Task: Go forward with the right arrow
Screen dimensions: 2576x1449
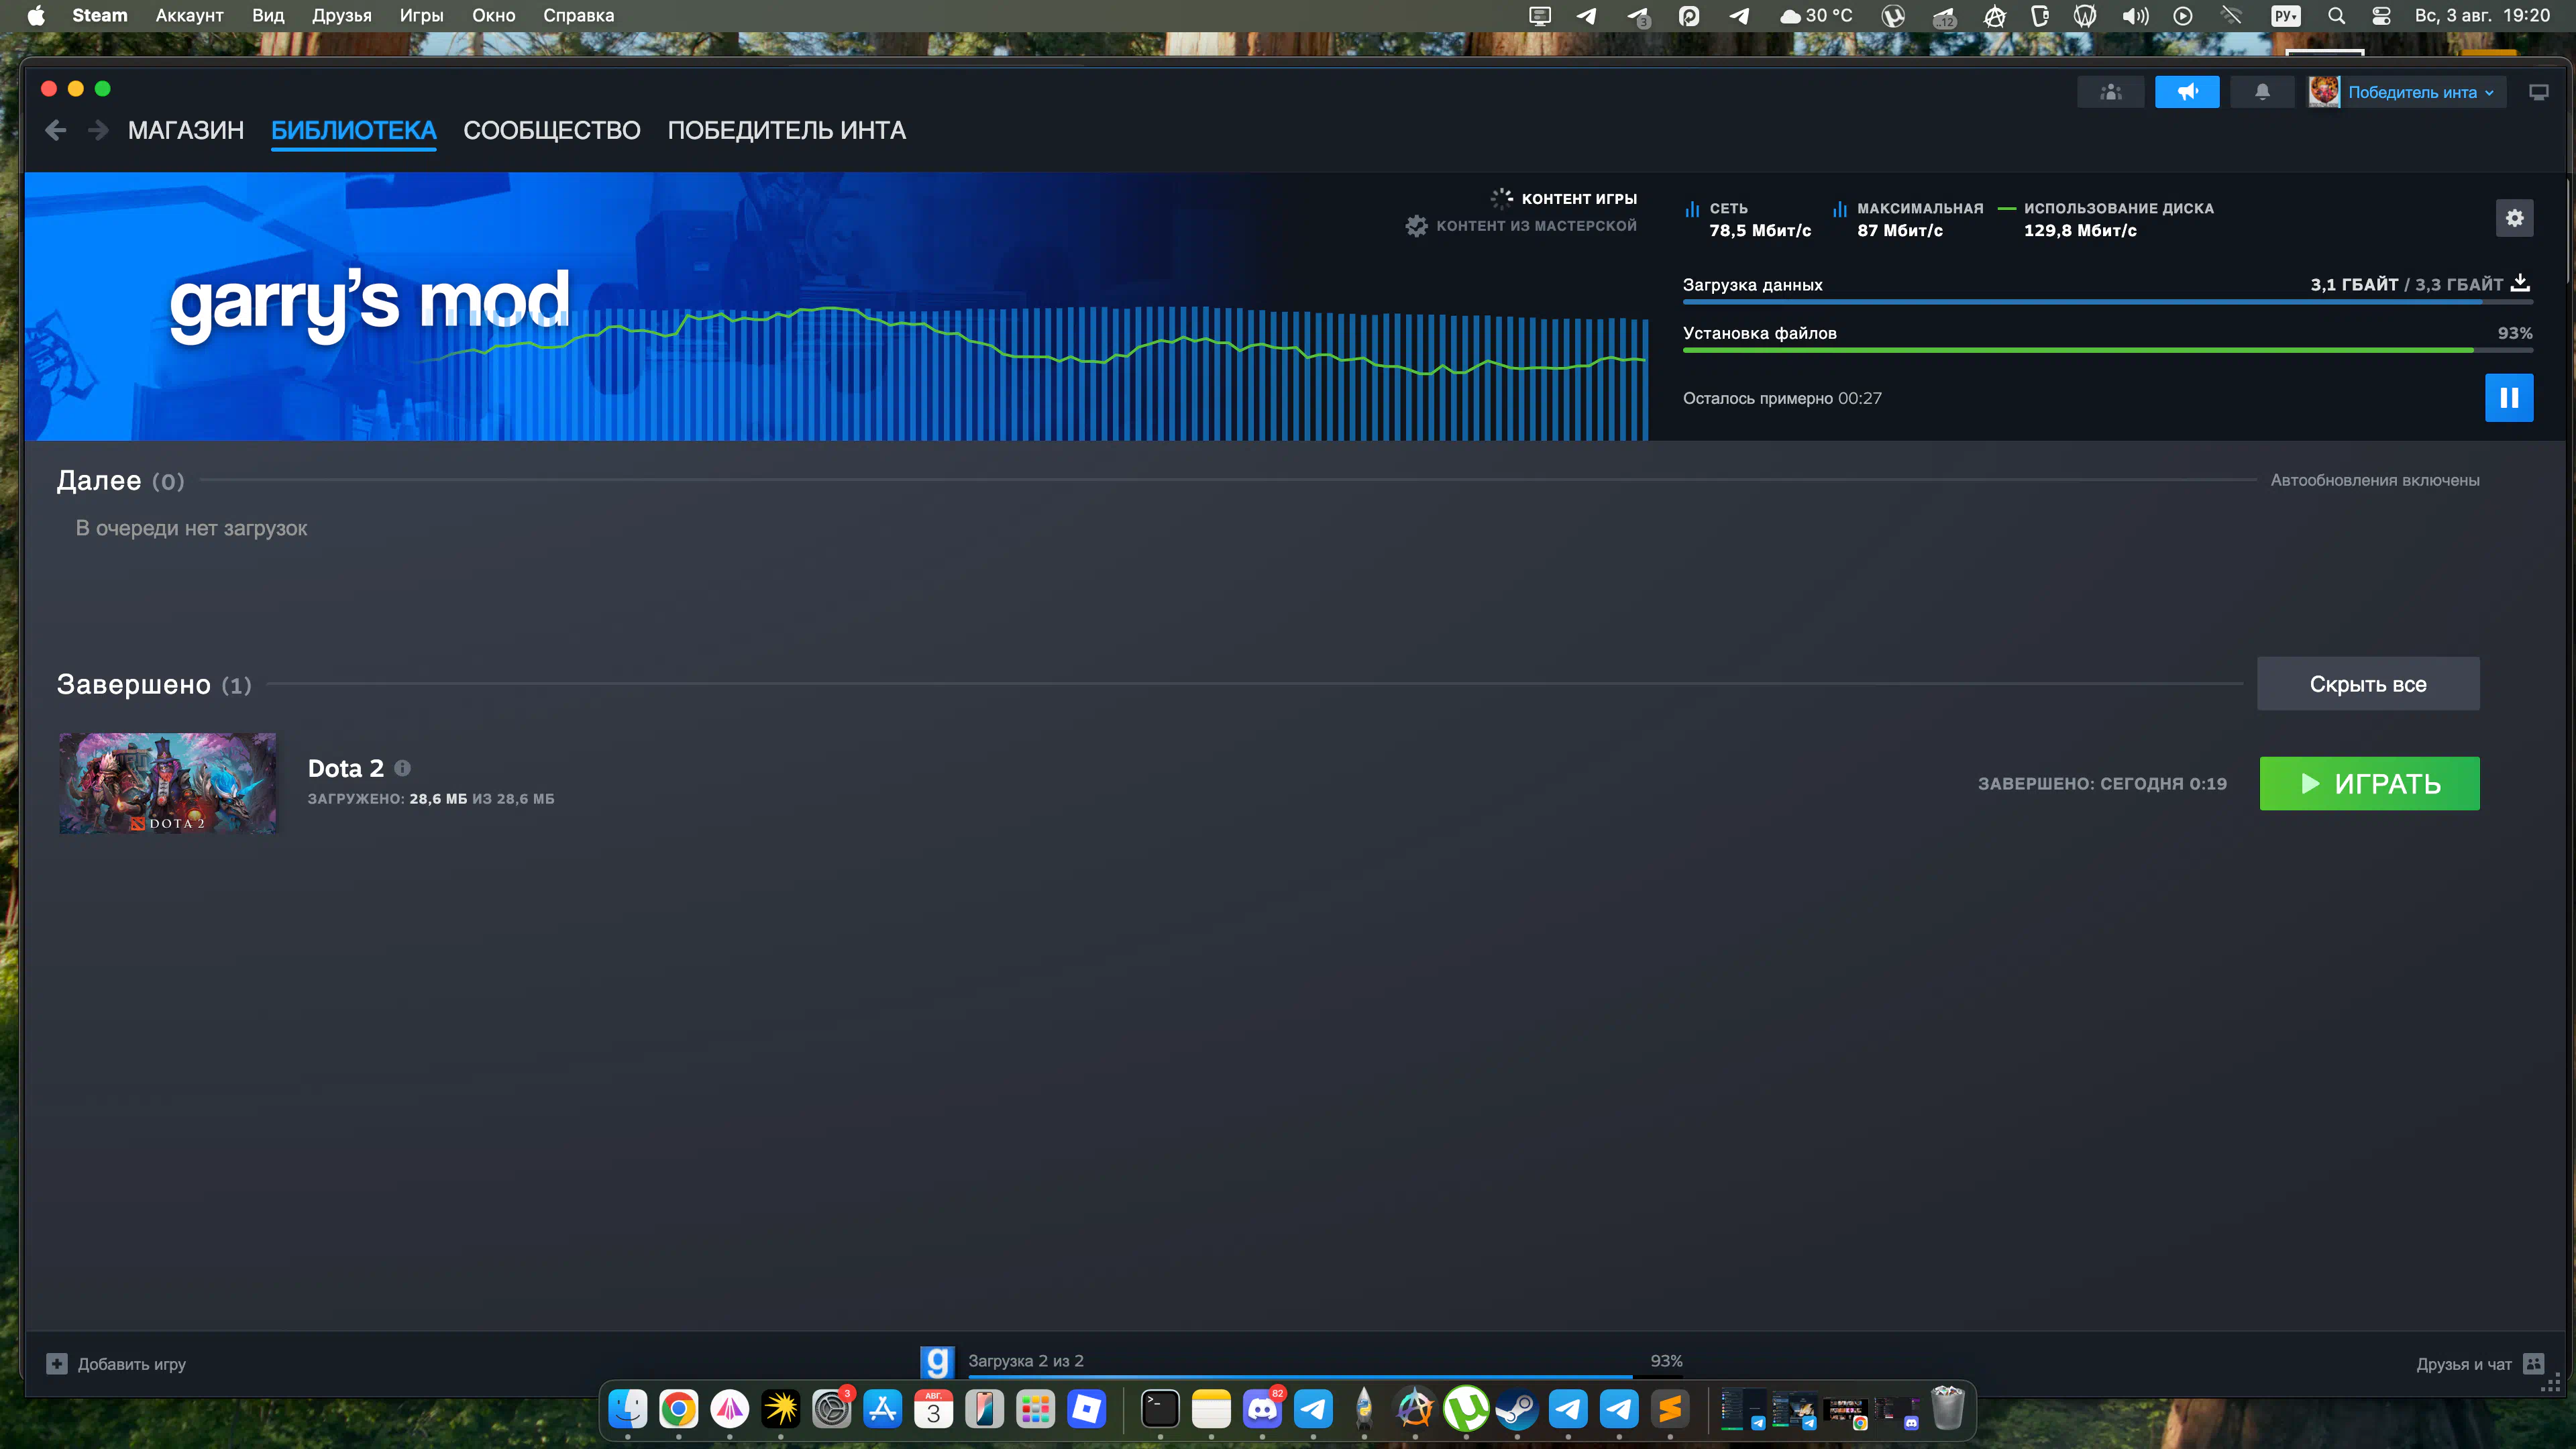Action: [98, 130]
